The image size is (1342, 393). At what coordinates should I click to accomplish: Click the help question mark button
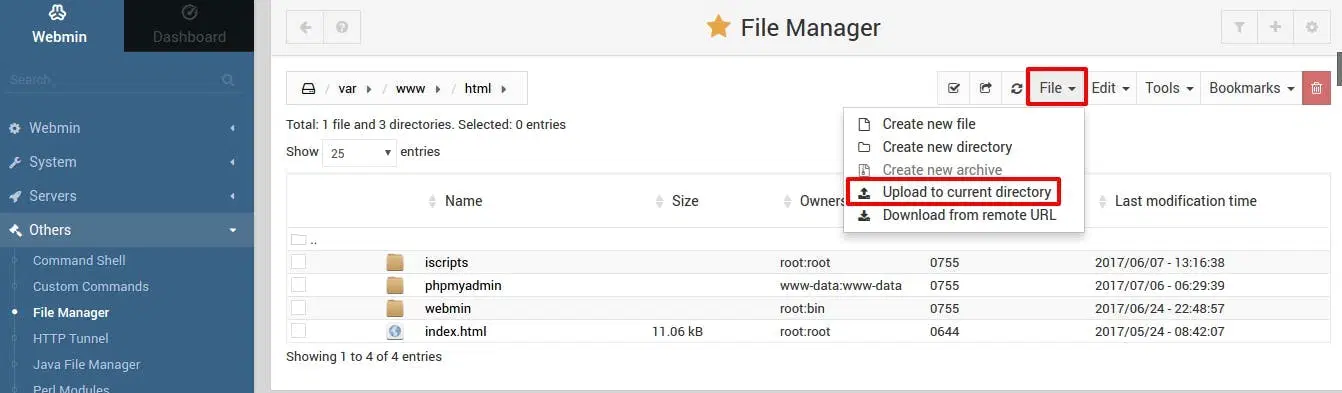(x=342, y=27)
